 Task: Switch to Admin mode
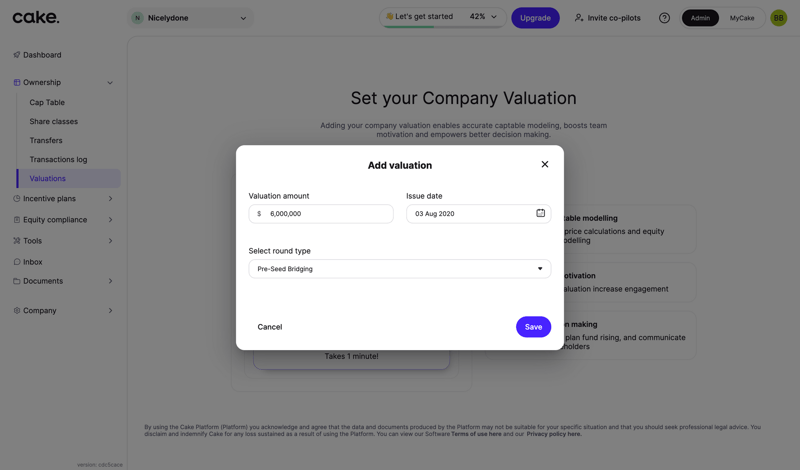point(700,18)
